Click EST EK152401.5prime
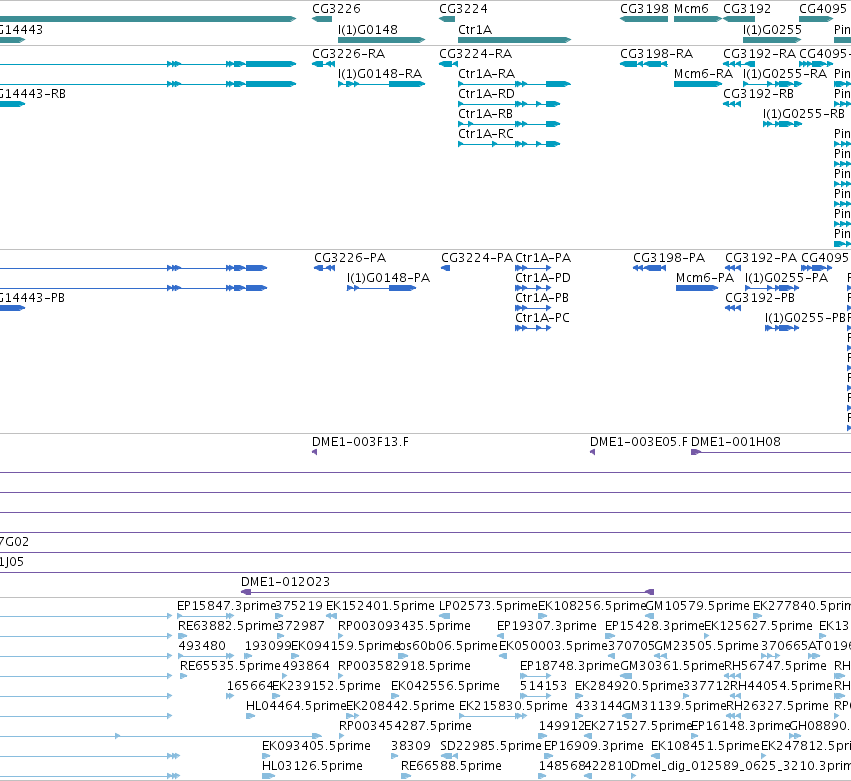 pos(380,606)
